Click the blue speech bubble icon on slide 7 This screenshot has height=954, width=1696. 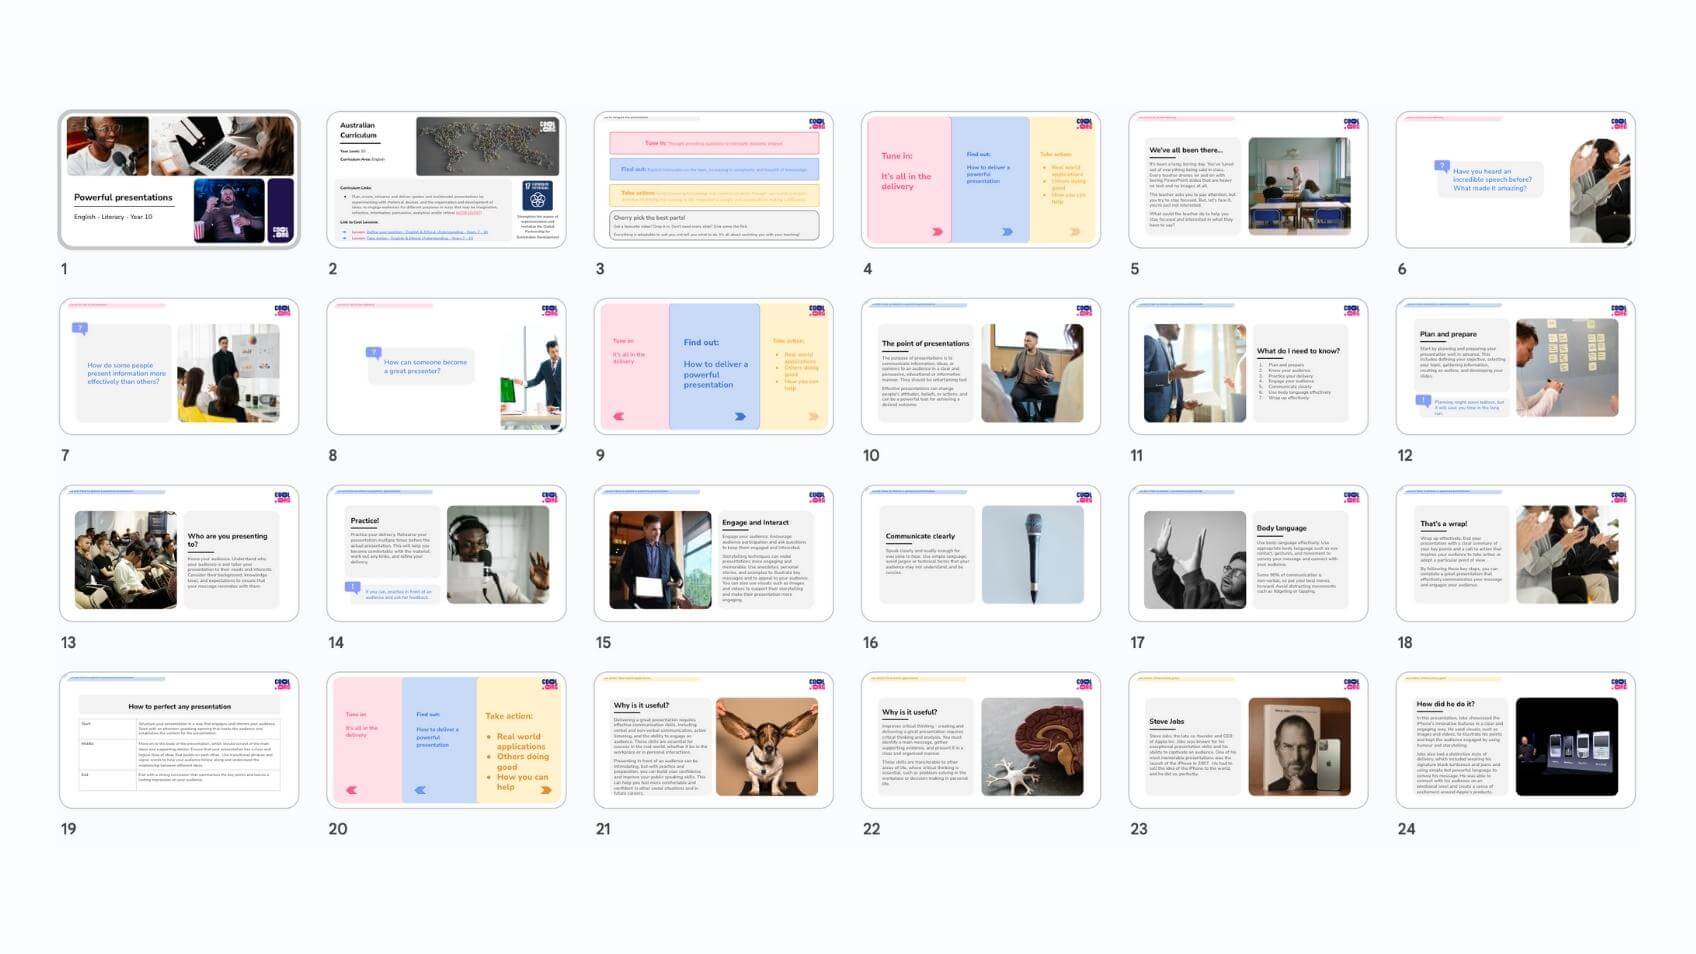pyautogui.click(x=80, y=328)
